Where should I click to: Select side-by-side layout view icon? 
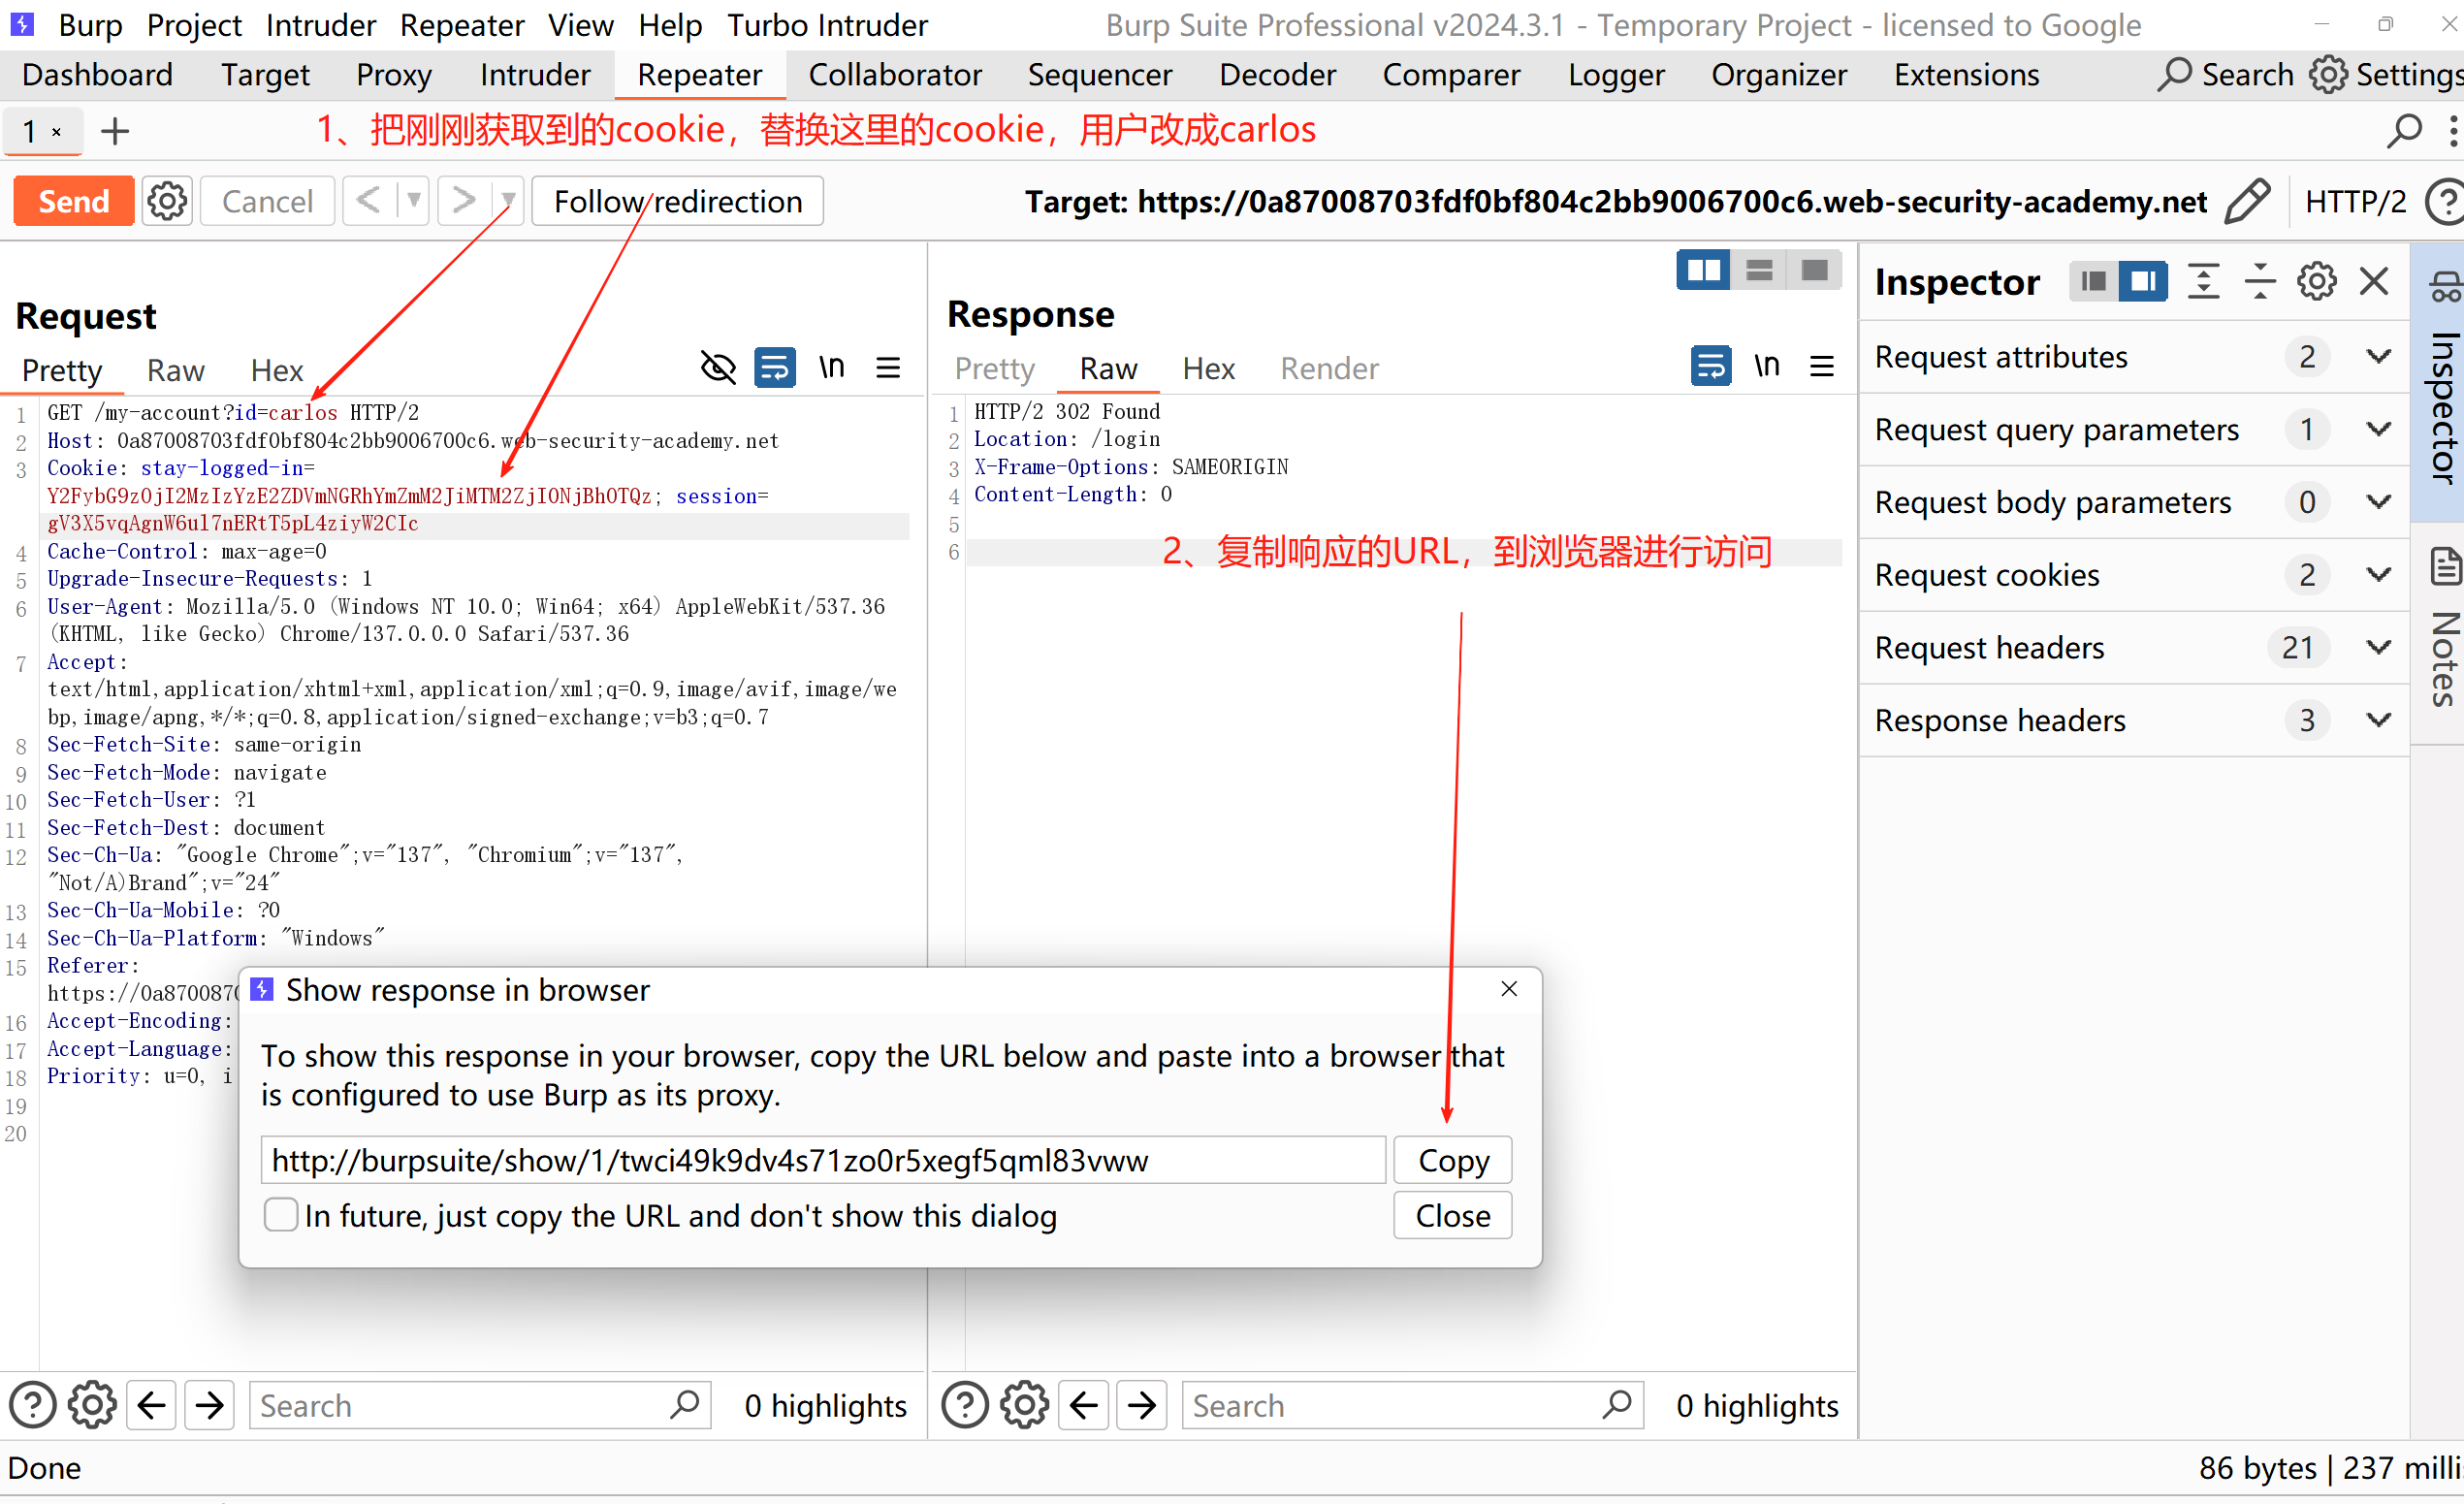point(1703,270)
